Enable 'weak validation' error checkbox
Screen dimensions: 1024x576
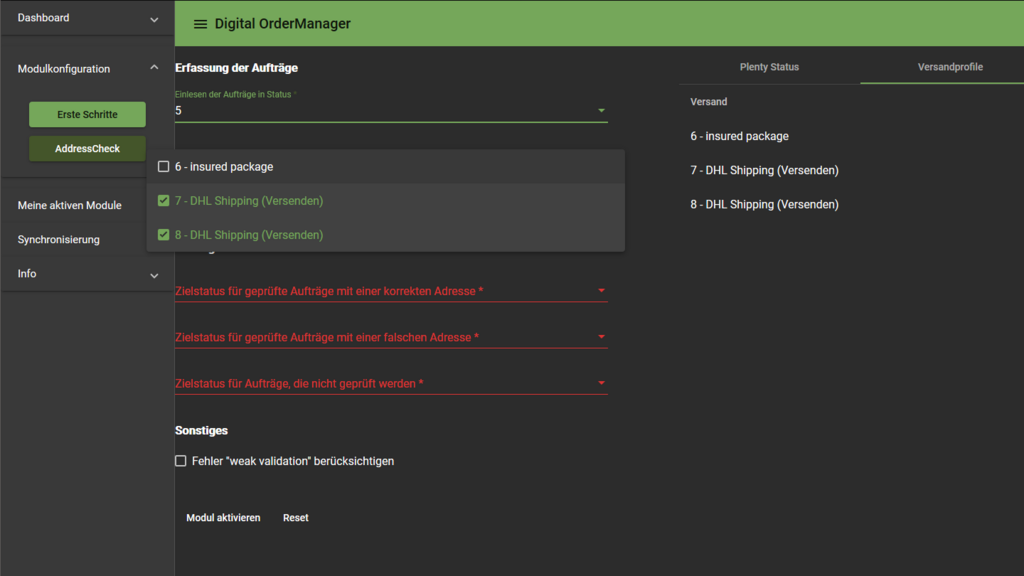pyautogui.click(x=181, y=461)
